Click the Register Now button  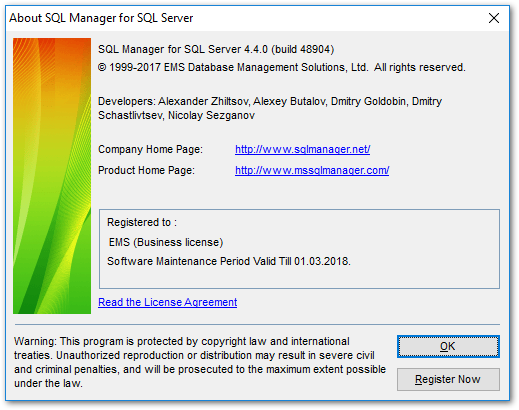[x=448, y=379]
